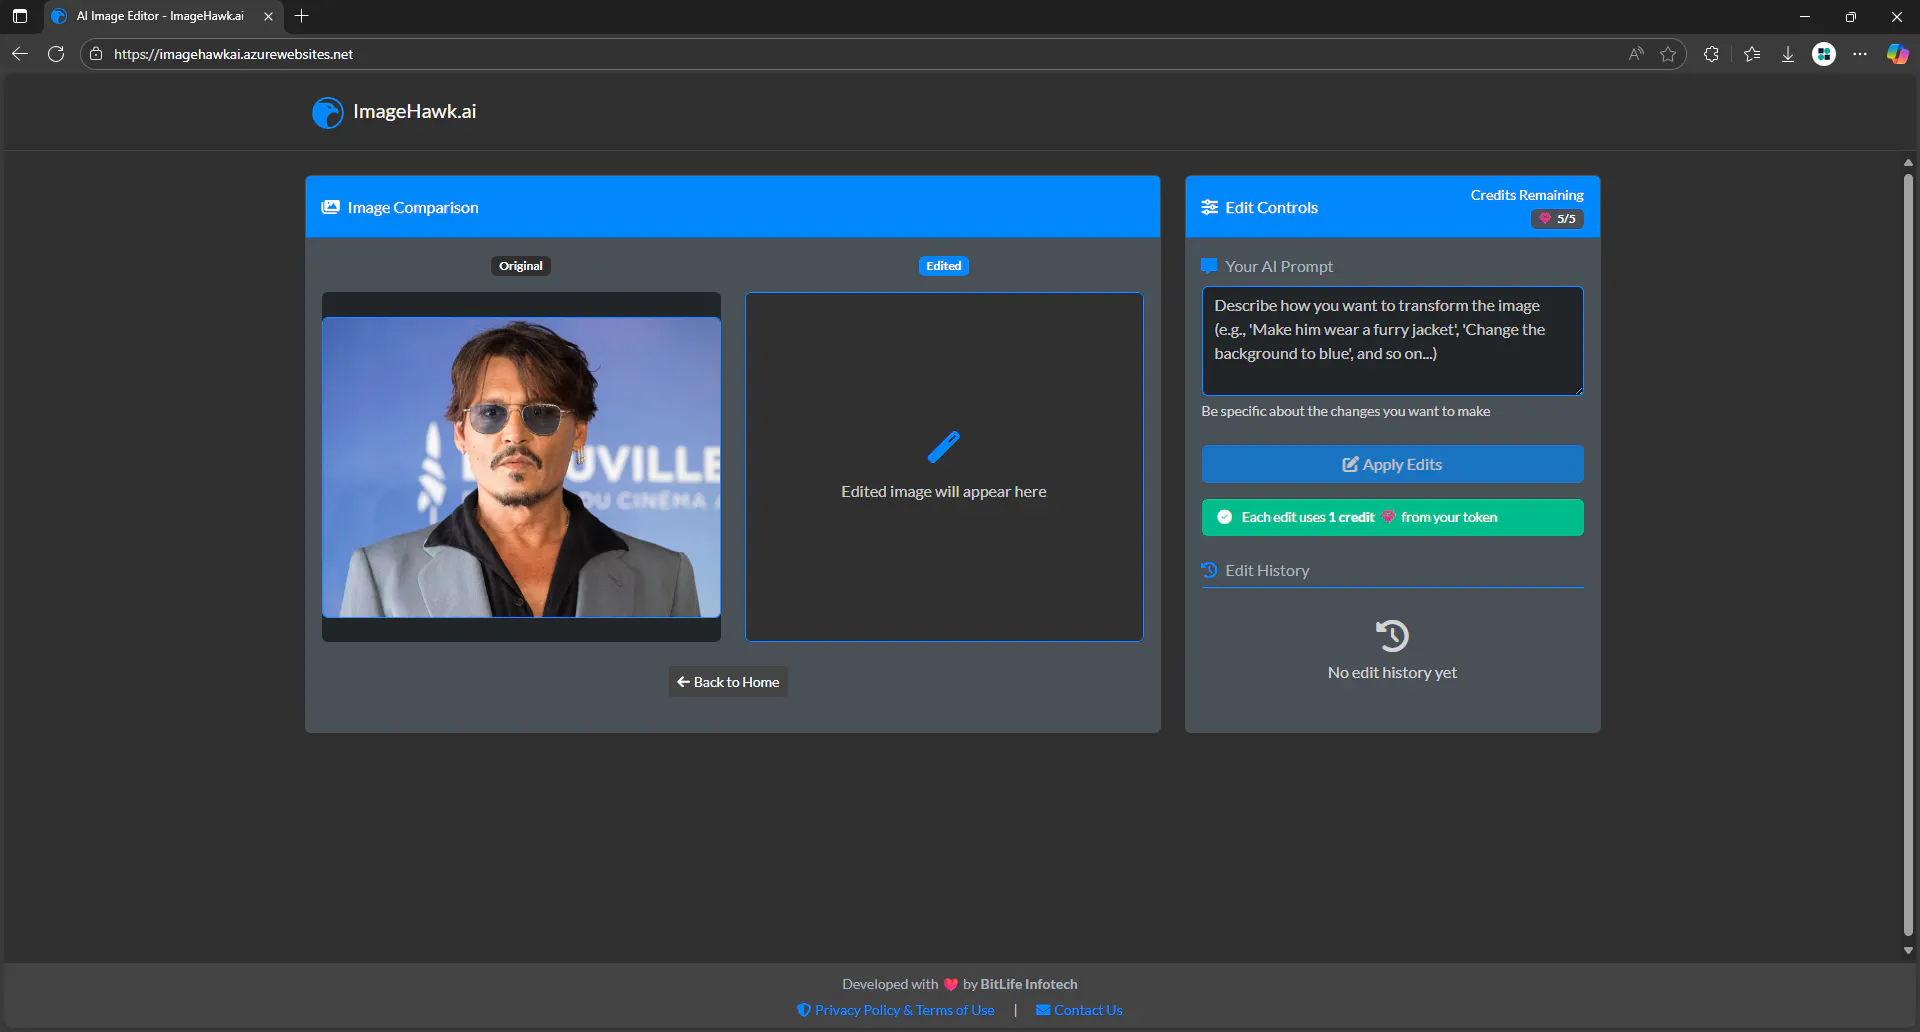Click the Edit Controls header text

click(x=1272, y=208)
